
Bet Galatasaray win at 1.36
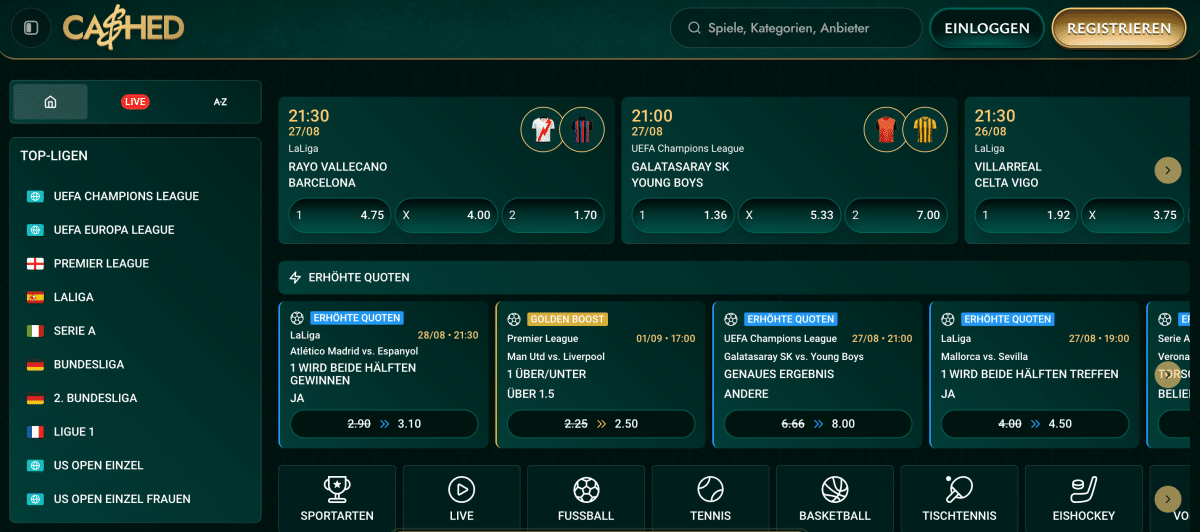[x=683, y=215]
